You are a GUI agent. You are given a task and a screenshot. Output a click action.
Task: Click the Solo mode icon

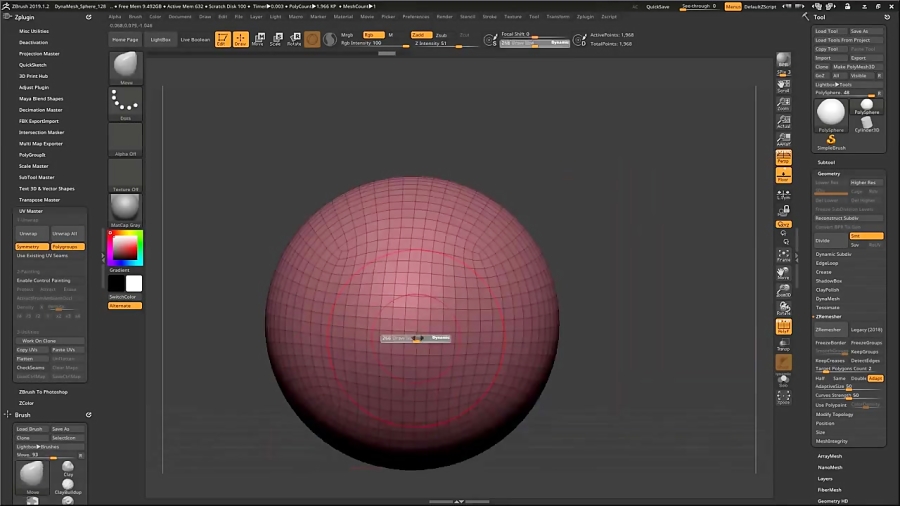[783, 380]
